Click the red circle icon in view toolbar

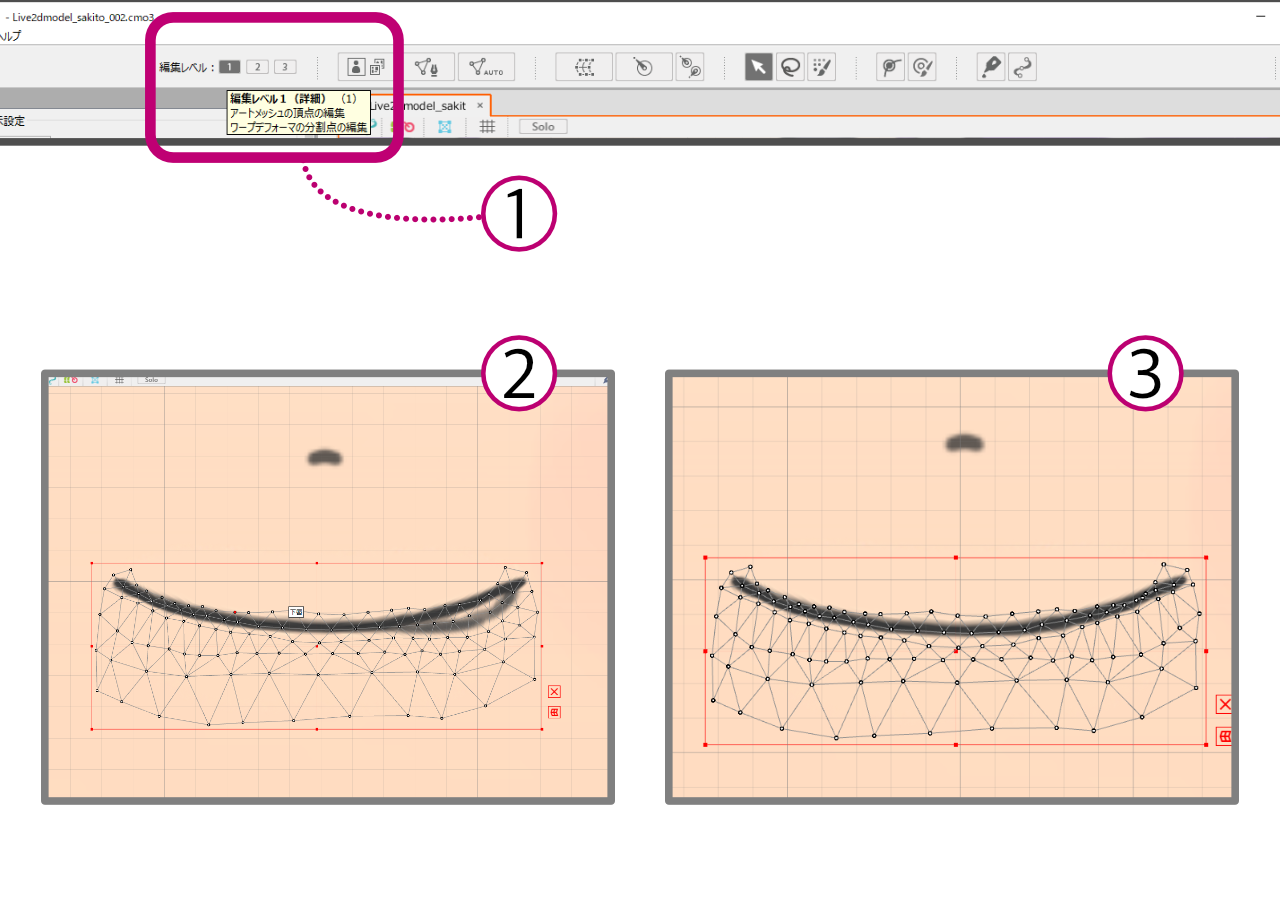(x=409, y=127)
